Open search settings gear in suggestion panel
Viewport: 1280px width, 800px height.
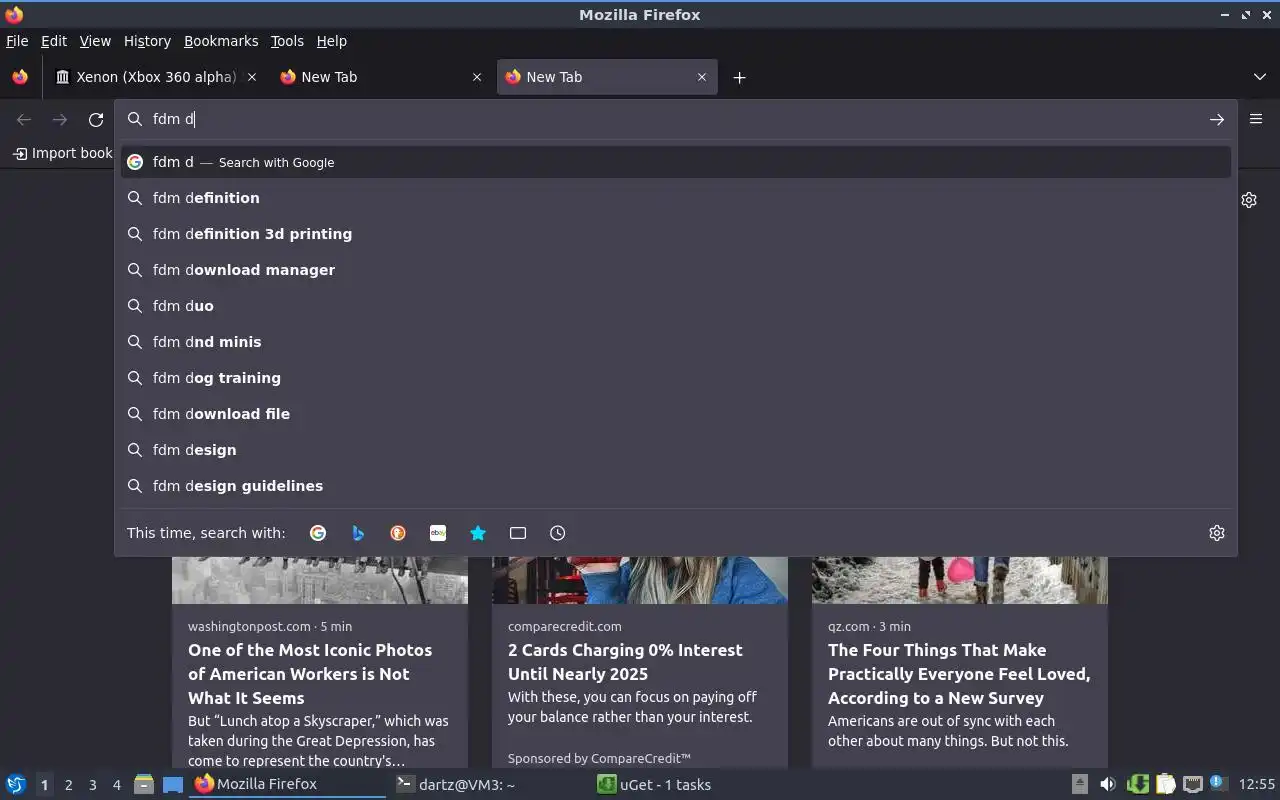(x=1217, y=533)
